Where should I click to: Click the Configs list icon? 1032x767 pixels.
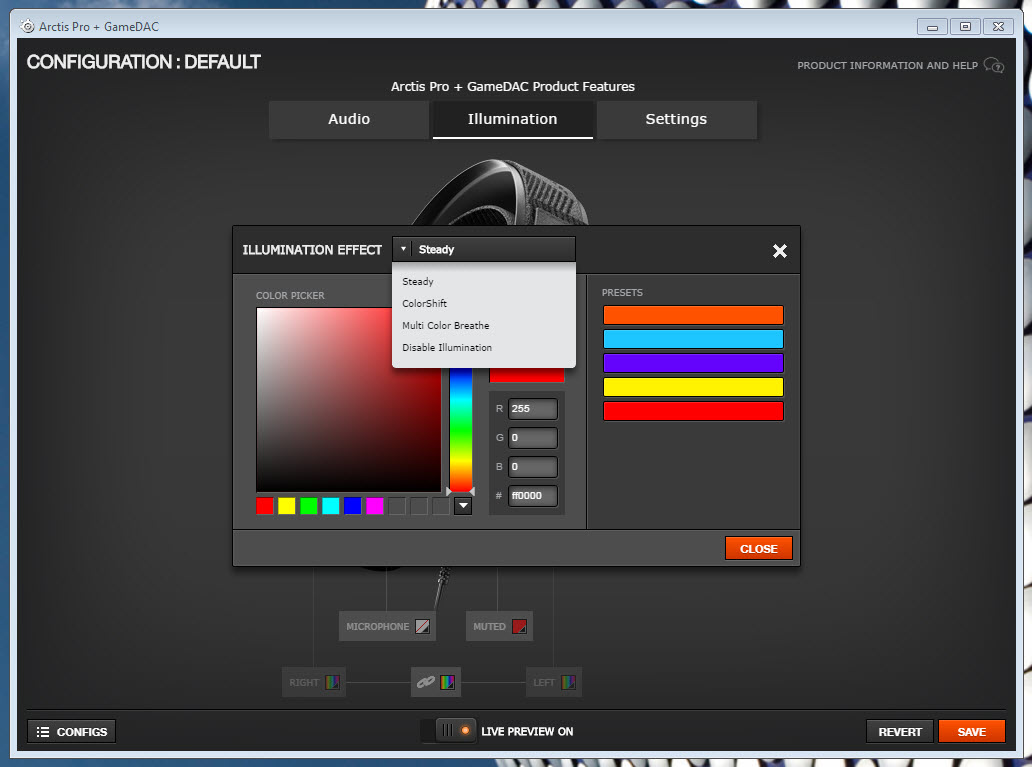click(43, 731)
